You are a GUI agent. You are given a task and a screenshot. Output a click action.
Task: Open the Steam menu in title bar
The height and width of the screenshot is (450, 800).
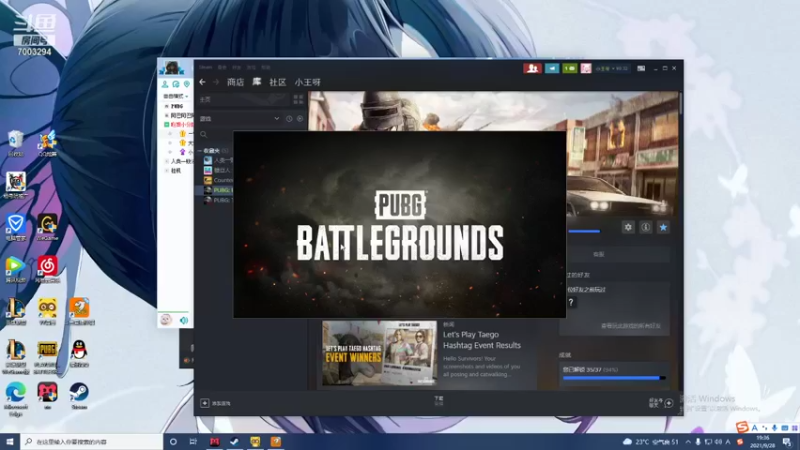206,67
